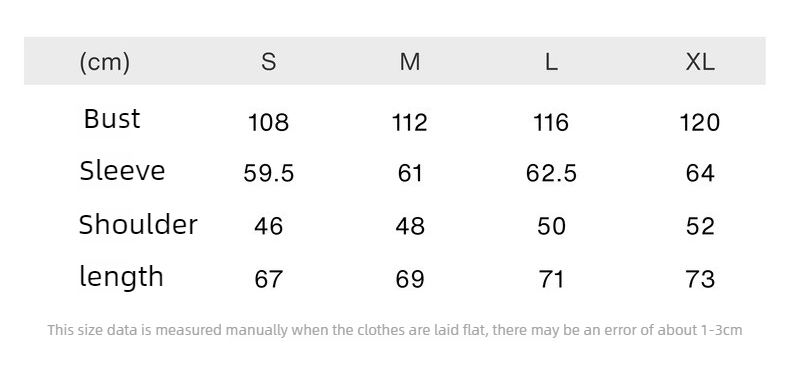The height and width of the screenshot is (387, 790).
Task: Click the Sleeve row label
Action: coord(122,170)
